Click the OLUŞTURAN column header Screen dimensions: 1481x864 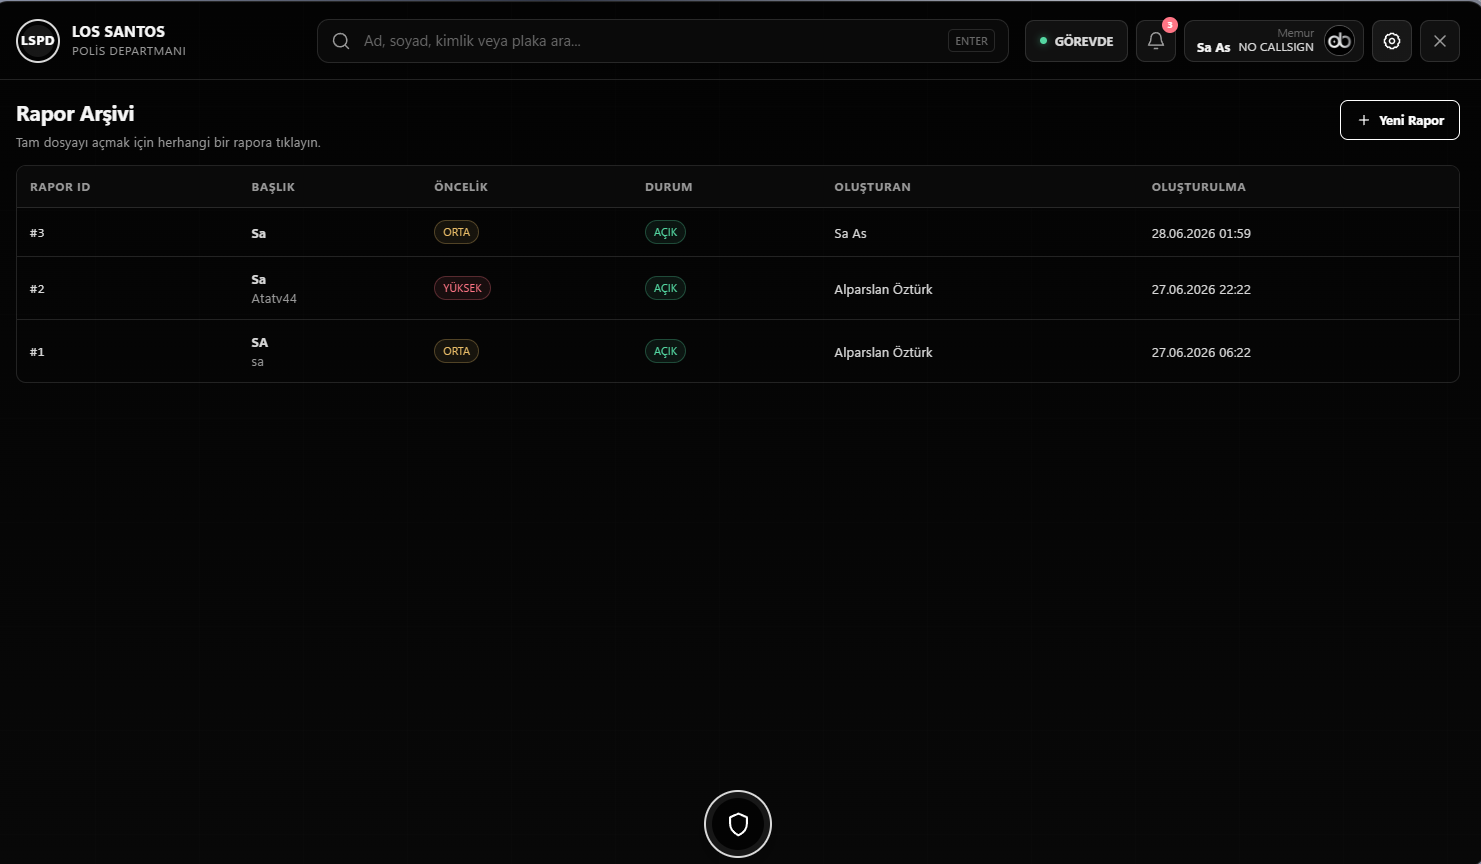click(872, 187)
